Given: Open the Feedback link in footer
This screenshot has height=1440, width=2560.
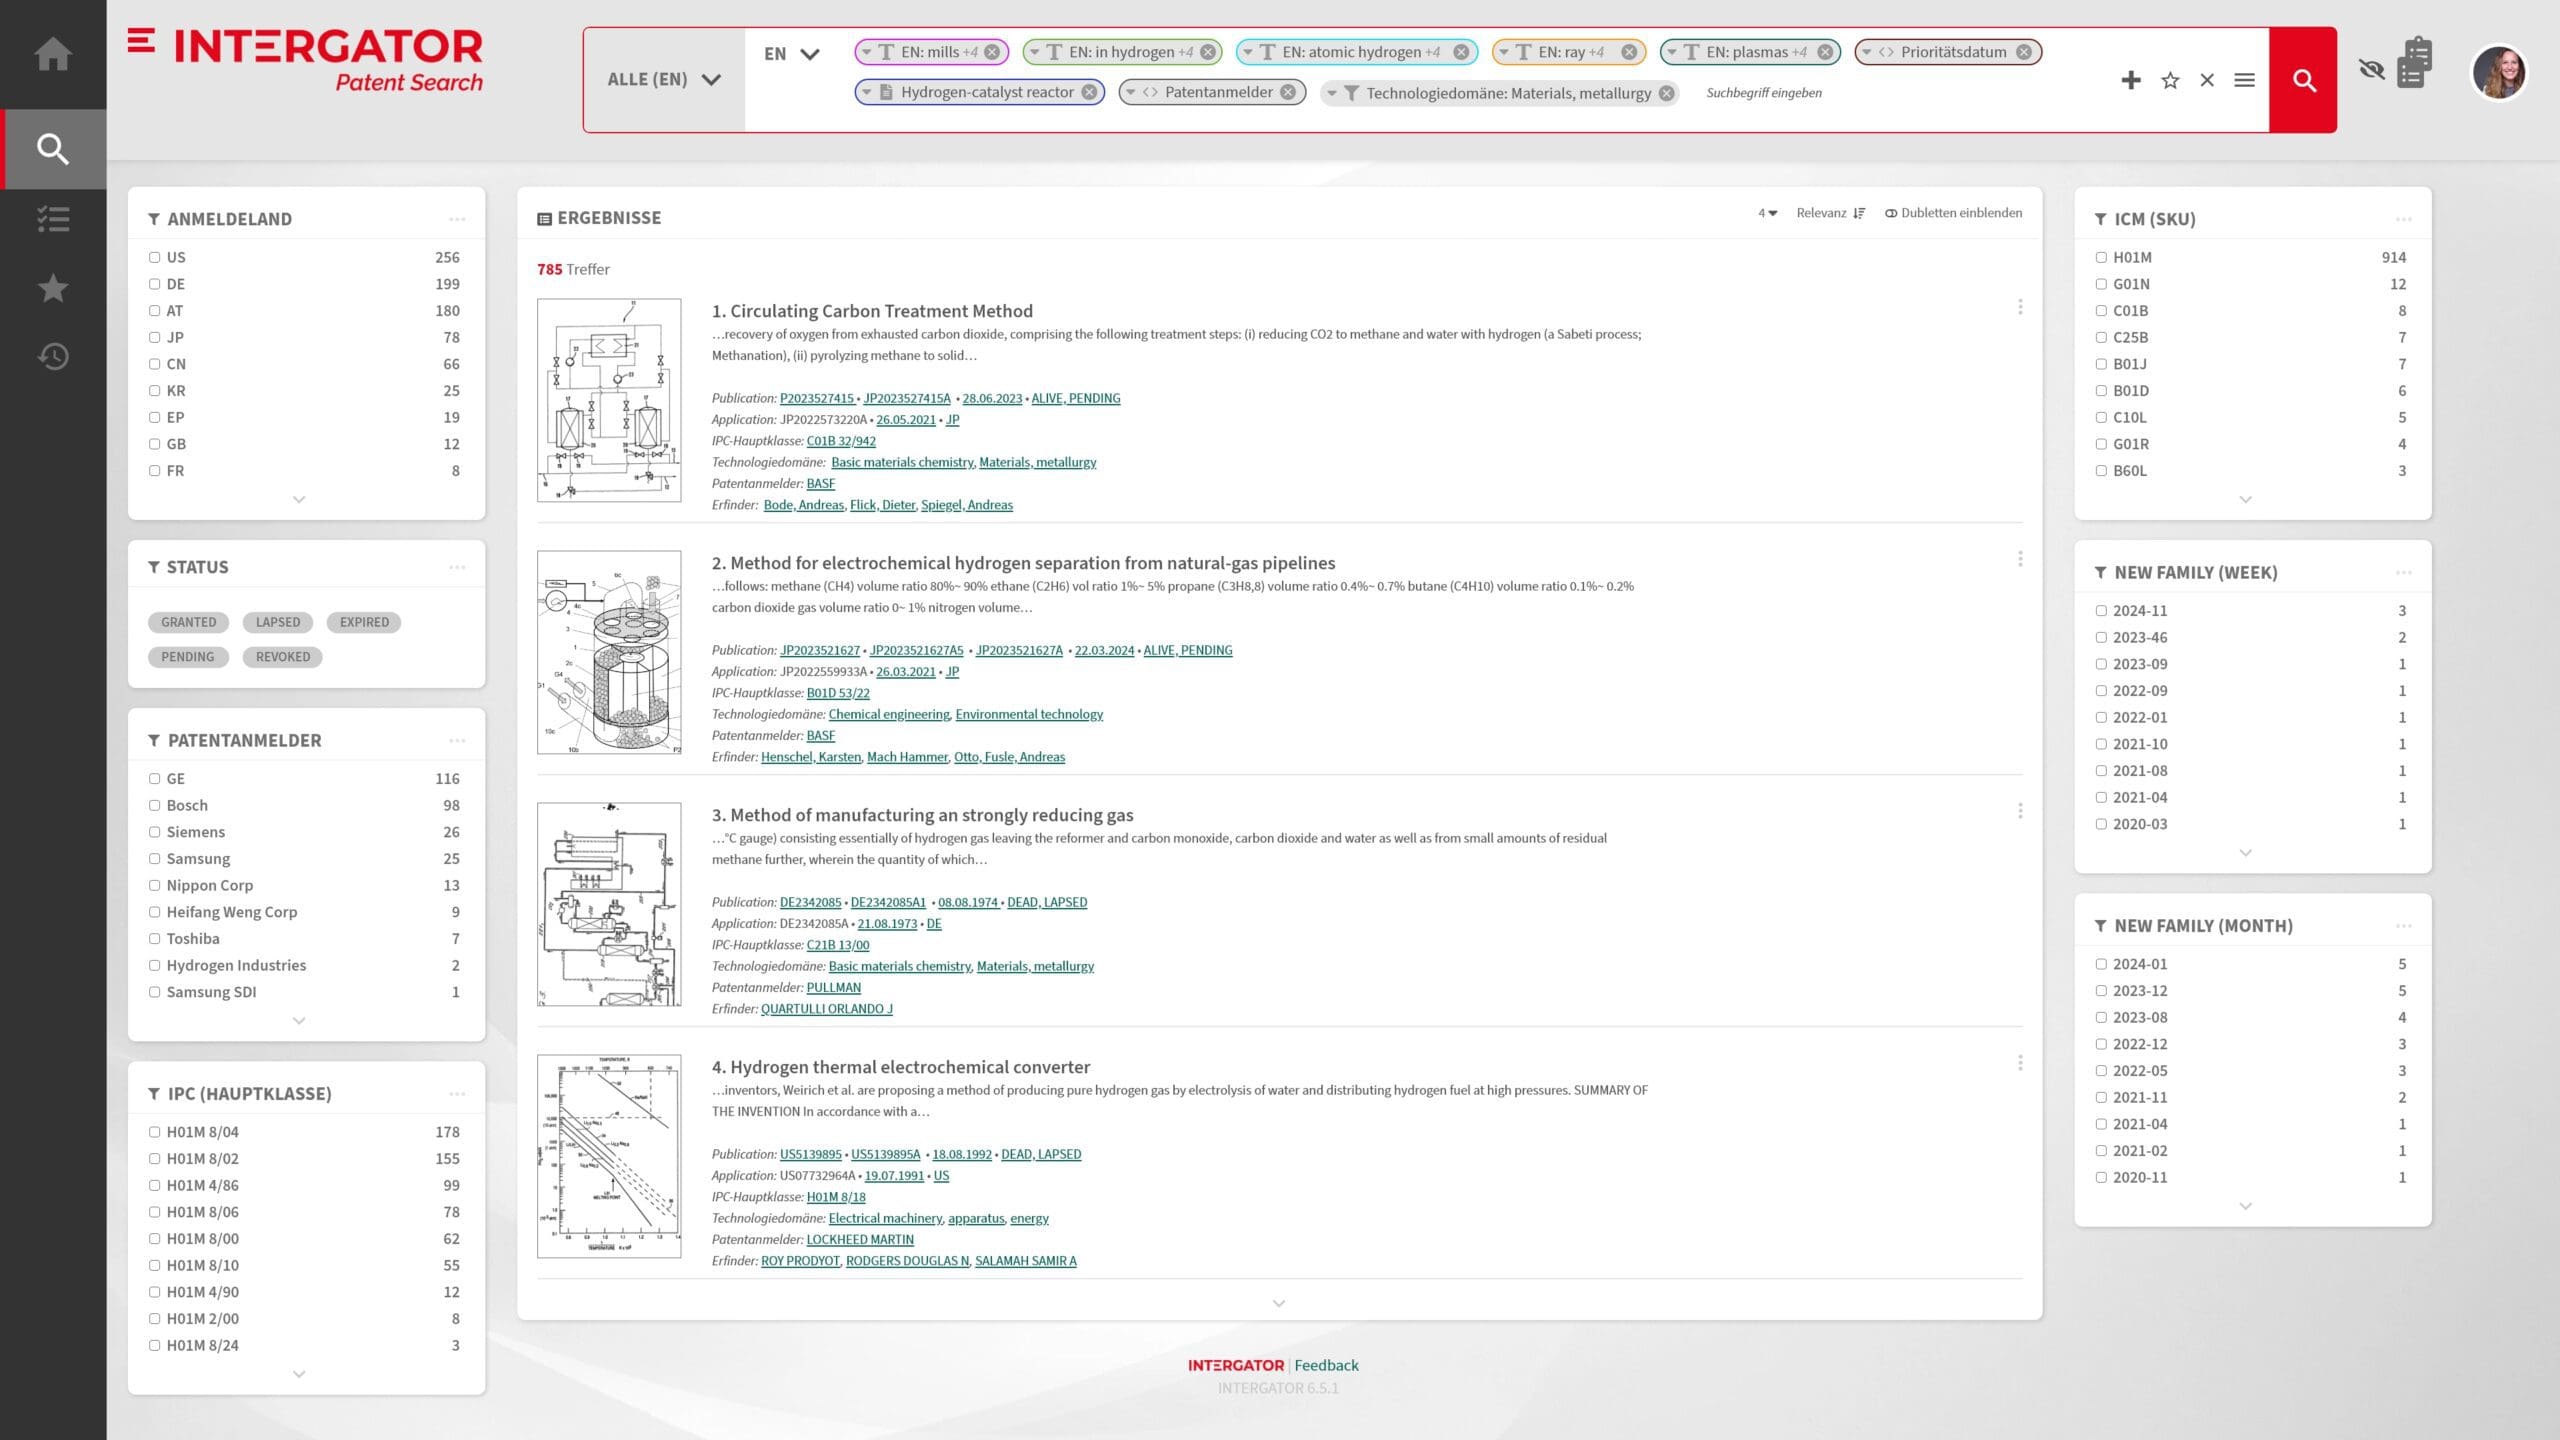Looking at the screenshot, I should (1326, 1365).
